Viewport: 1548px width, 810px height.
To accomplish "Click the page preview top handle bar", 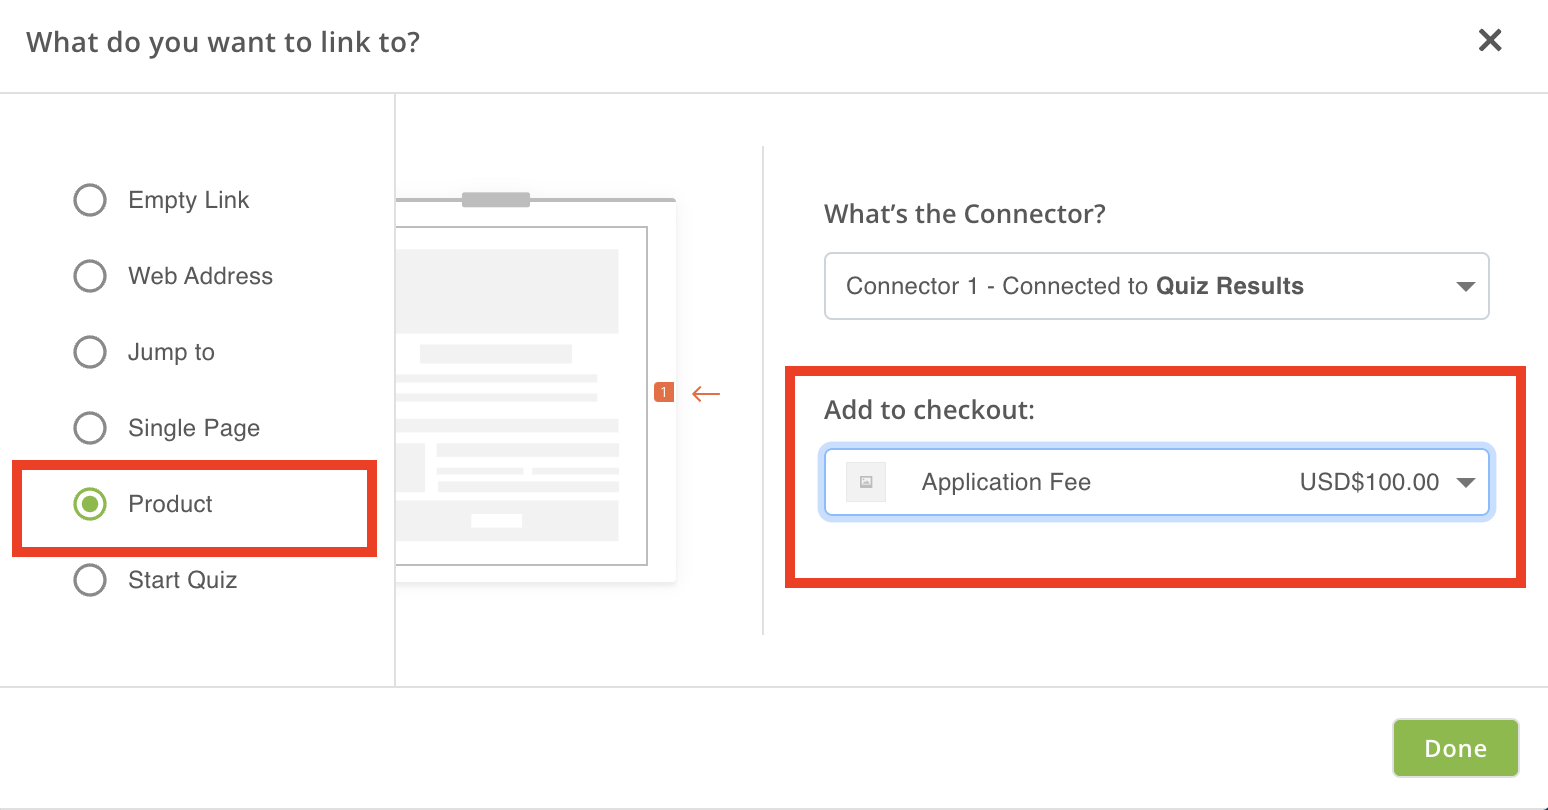I will [496, 200].
